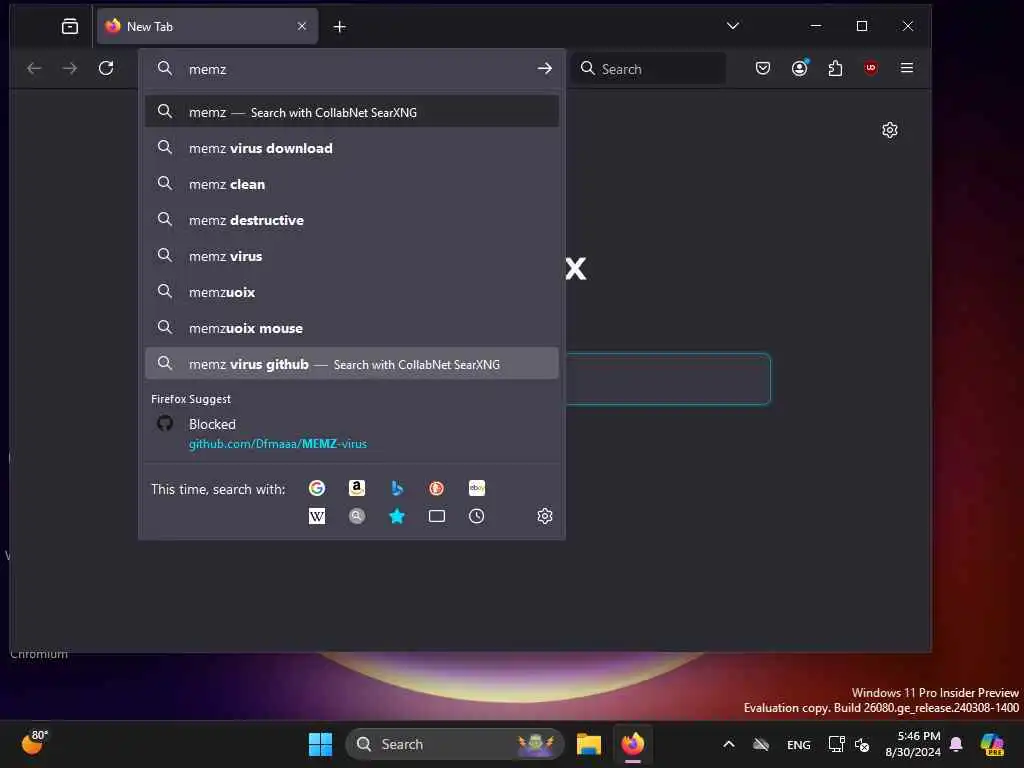Search in History clock icon
Viewport: 1024px width, 768px height.
tap(477, 516)
